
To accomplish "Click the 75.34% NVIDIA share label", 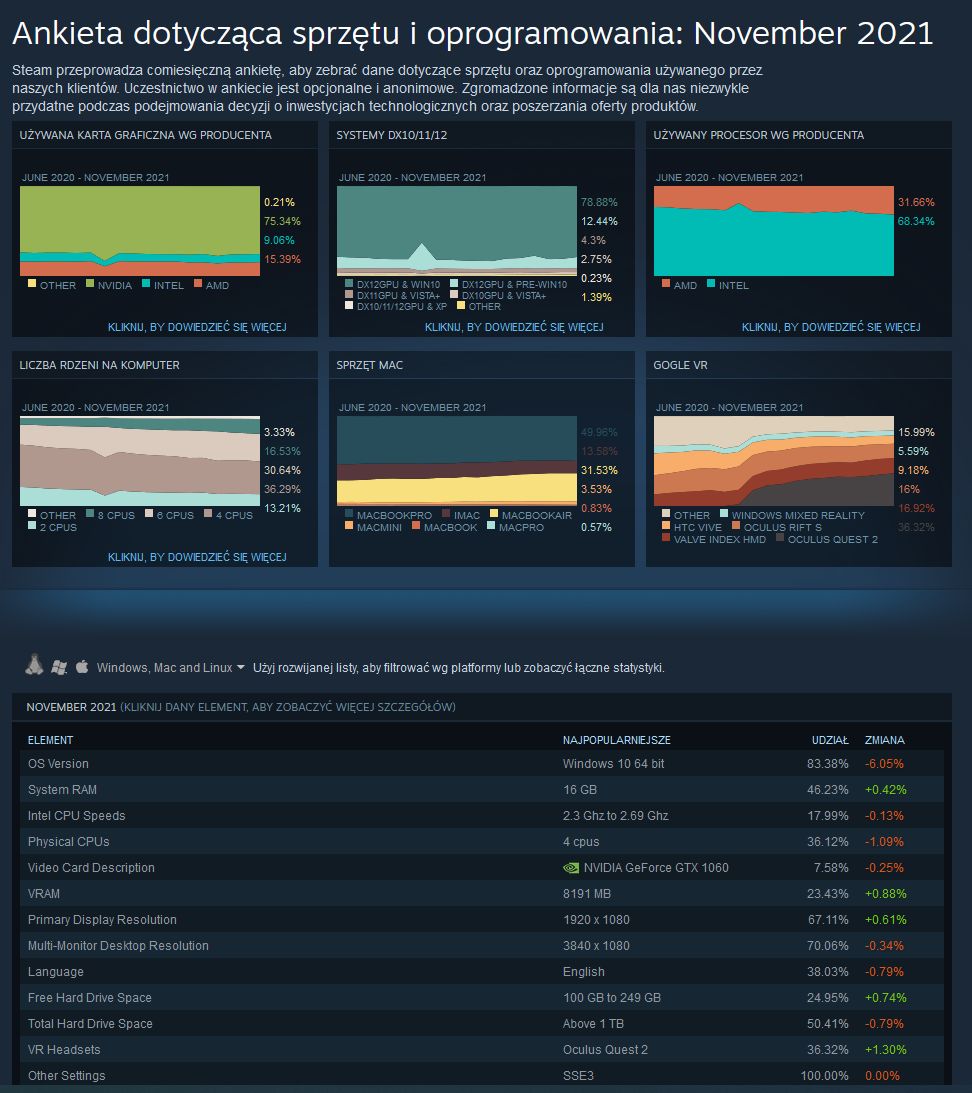I will tap(282, 221).
